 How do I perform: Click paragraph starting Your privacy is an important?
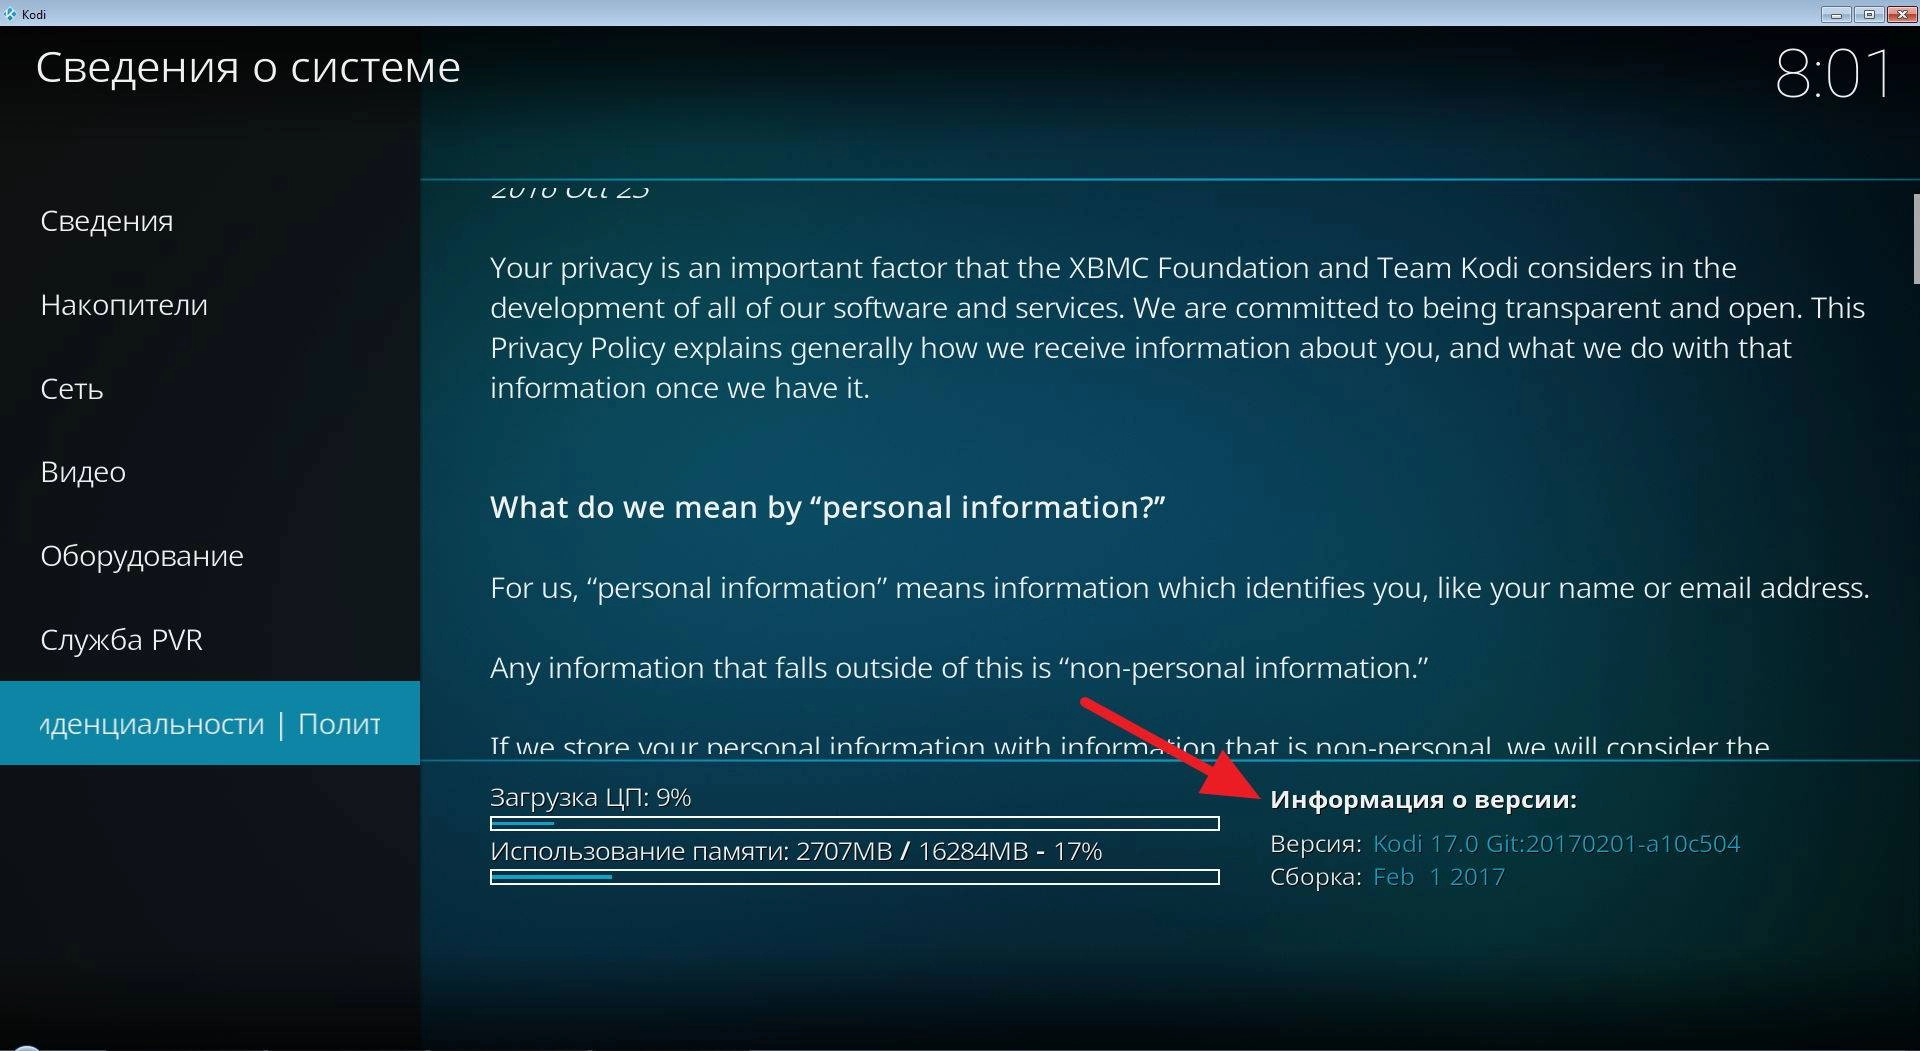[1178, 328]
